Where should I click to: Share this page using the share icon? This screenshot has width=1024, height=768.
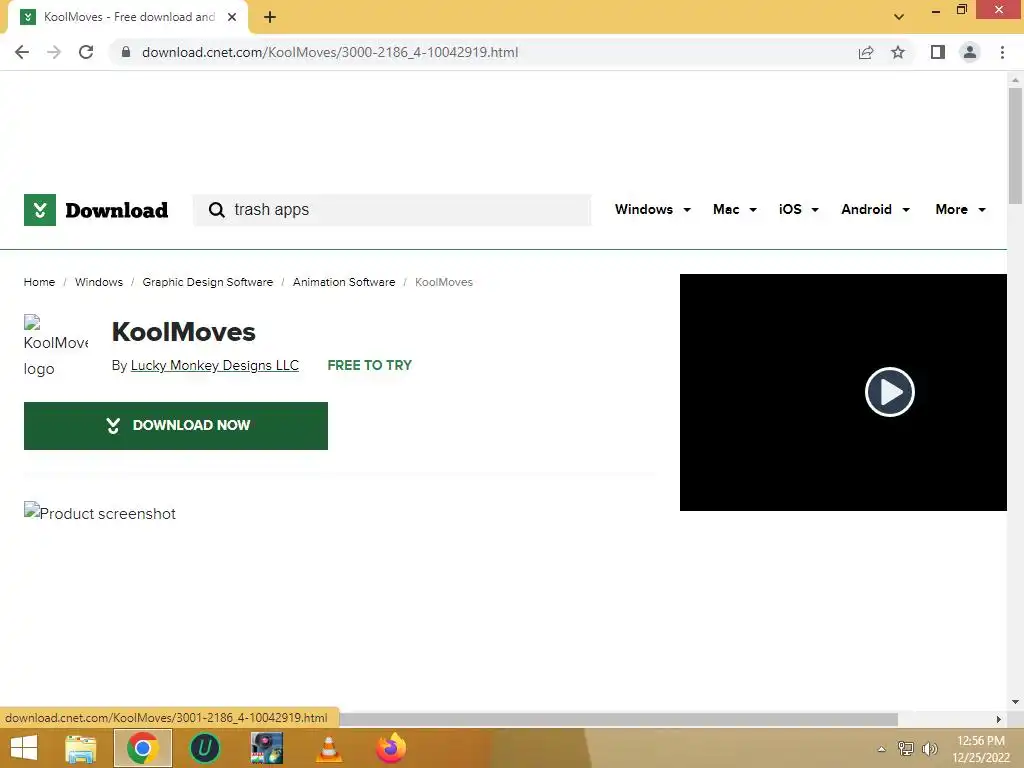pyautogui.click(x=866, y=52)
